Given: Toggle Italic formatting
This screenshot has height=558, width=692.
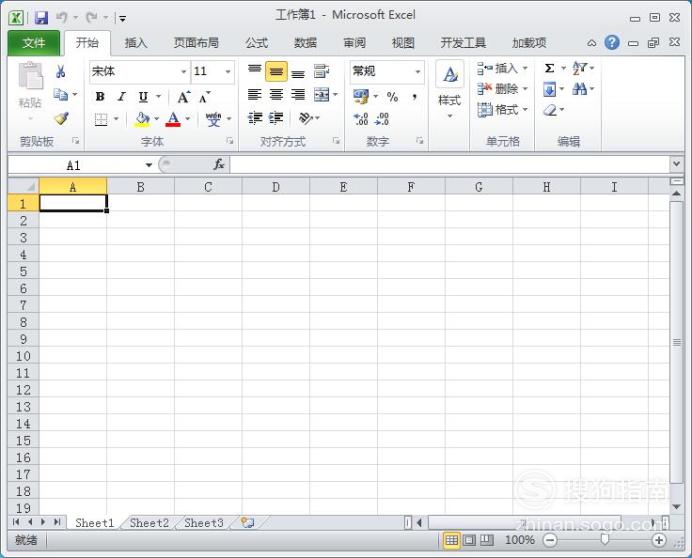Looking at the screenshot, I should 121,97.
